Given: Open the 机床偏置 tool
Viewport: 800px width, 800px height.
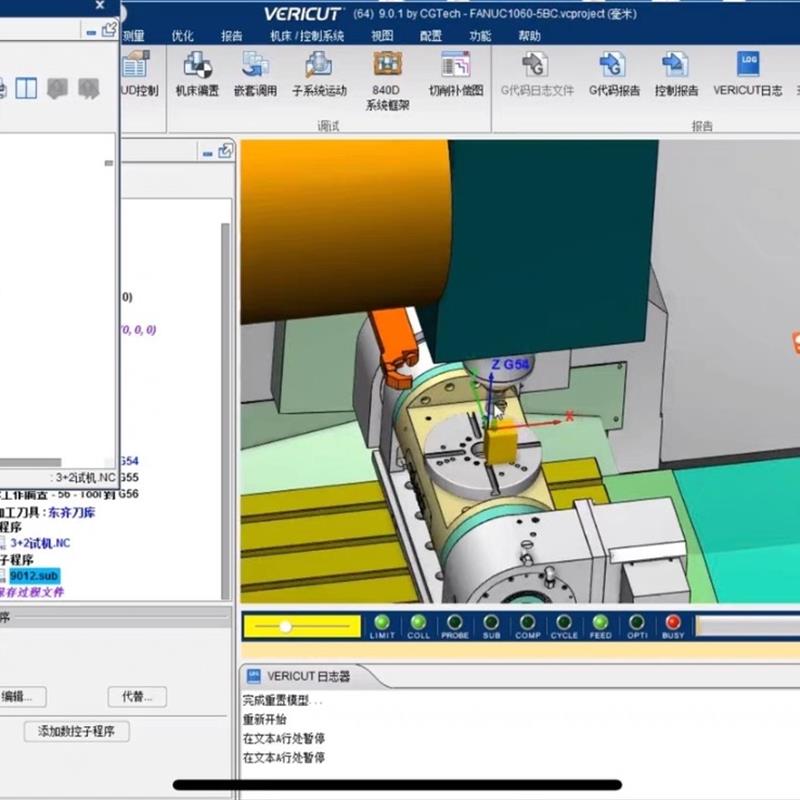Looking at the screenshot, I should click(197, 74).
